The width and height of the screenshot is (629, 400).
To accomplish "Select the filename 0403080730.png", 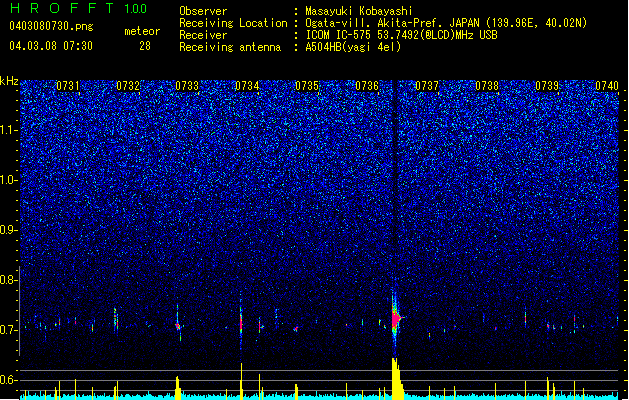I will pyautogui.click(x=51, y=26).
